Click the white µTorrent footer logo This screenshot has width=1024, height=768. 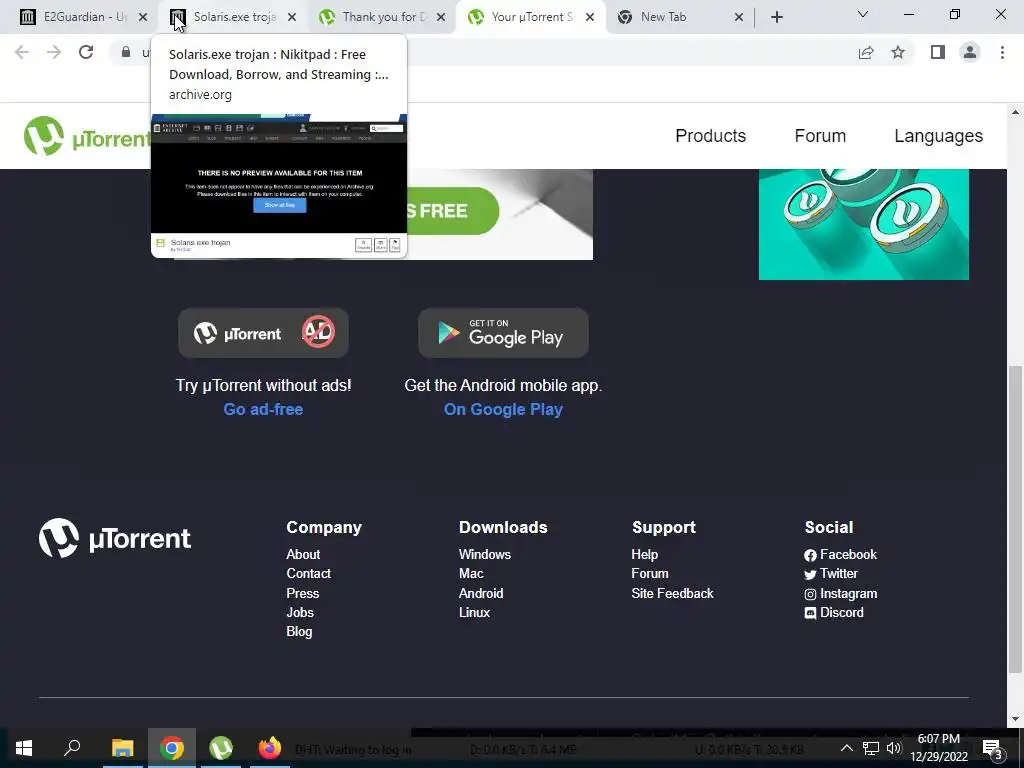(x=115, y=538)
